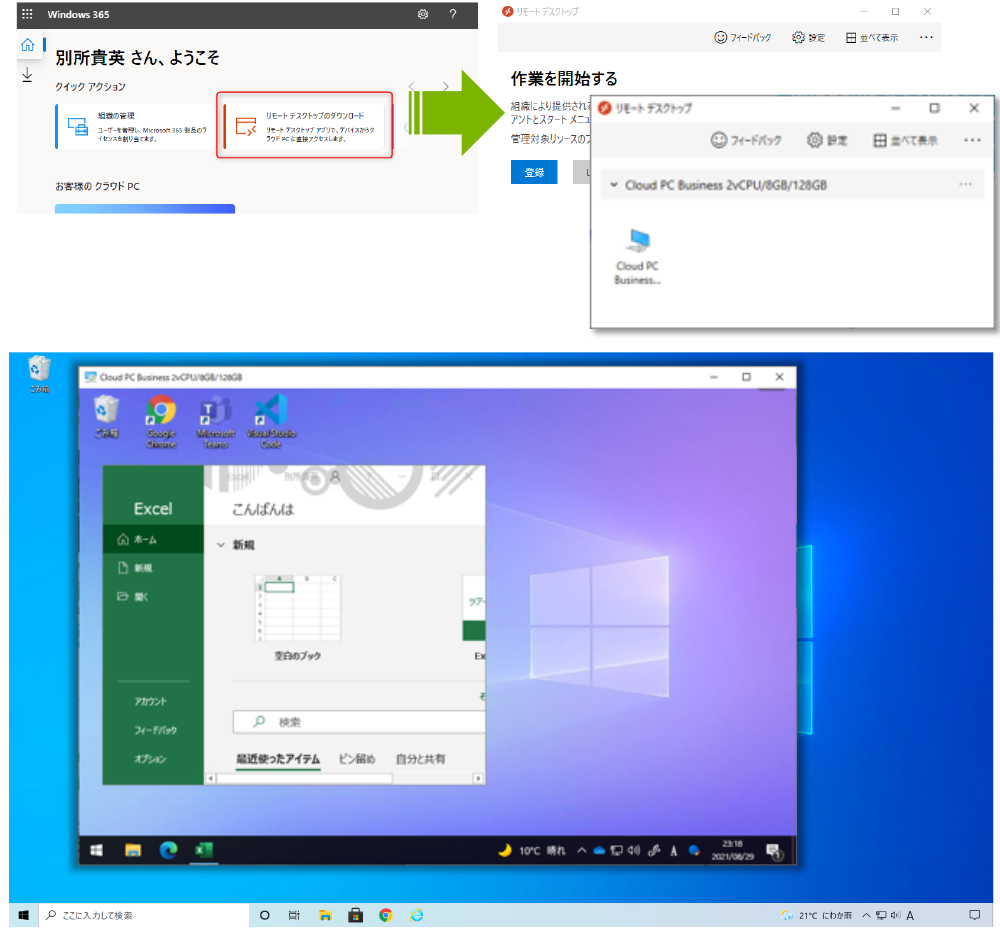Switch to the 最近使ったアイテム tab
Viewport: 1000px width, 944px height.
(x=277, y=758)
